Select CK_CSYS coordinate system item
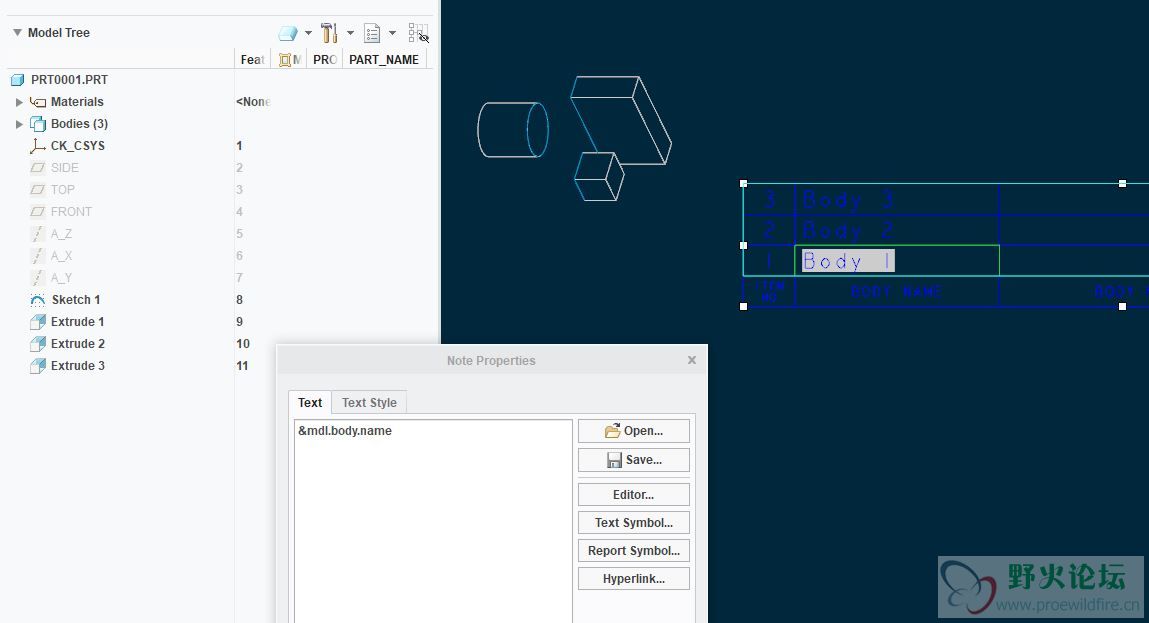 point(78,146)
